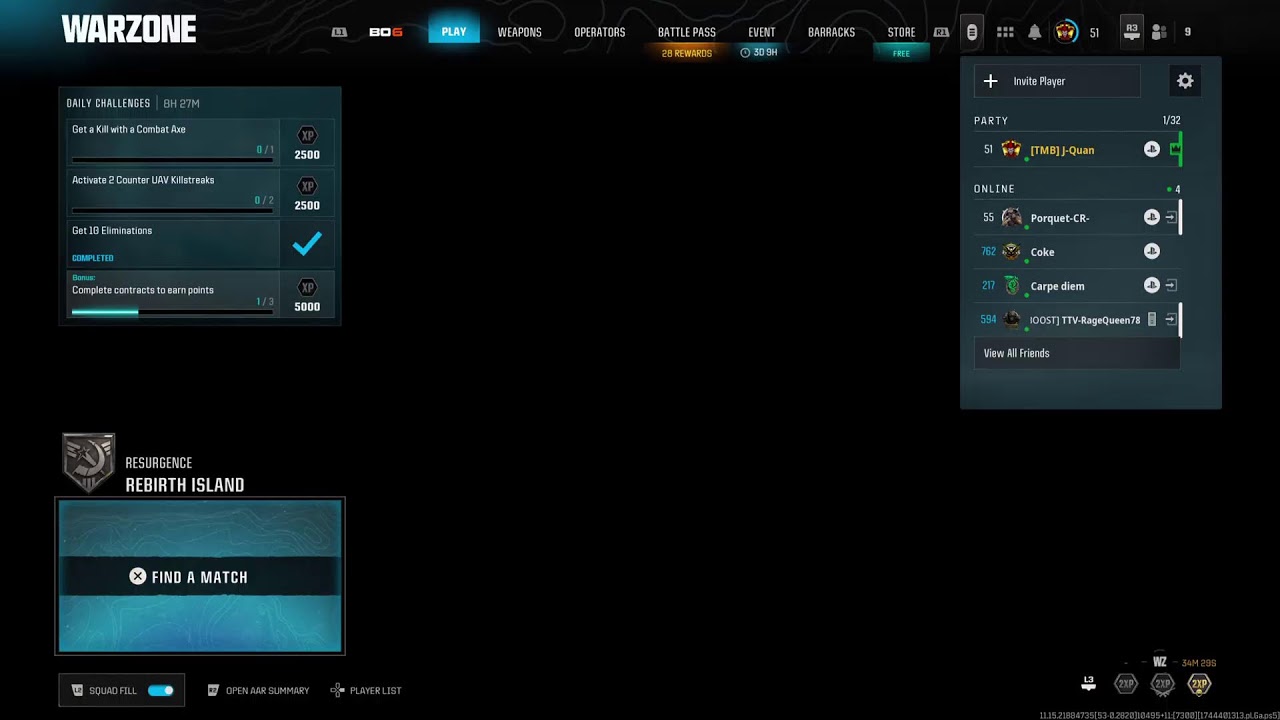The height and width of the screenshot is (720, 1280).
Task: Go to the Operators tab
Action: click(x=600, y=32)
